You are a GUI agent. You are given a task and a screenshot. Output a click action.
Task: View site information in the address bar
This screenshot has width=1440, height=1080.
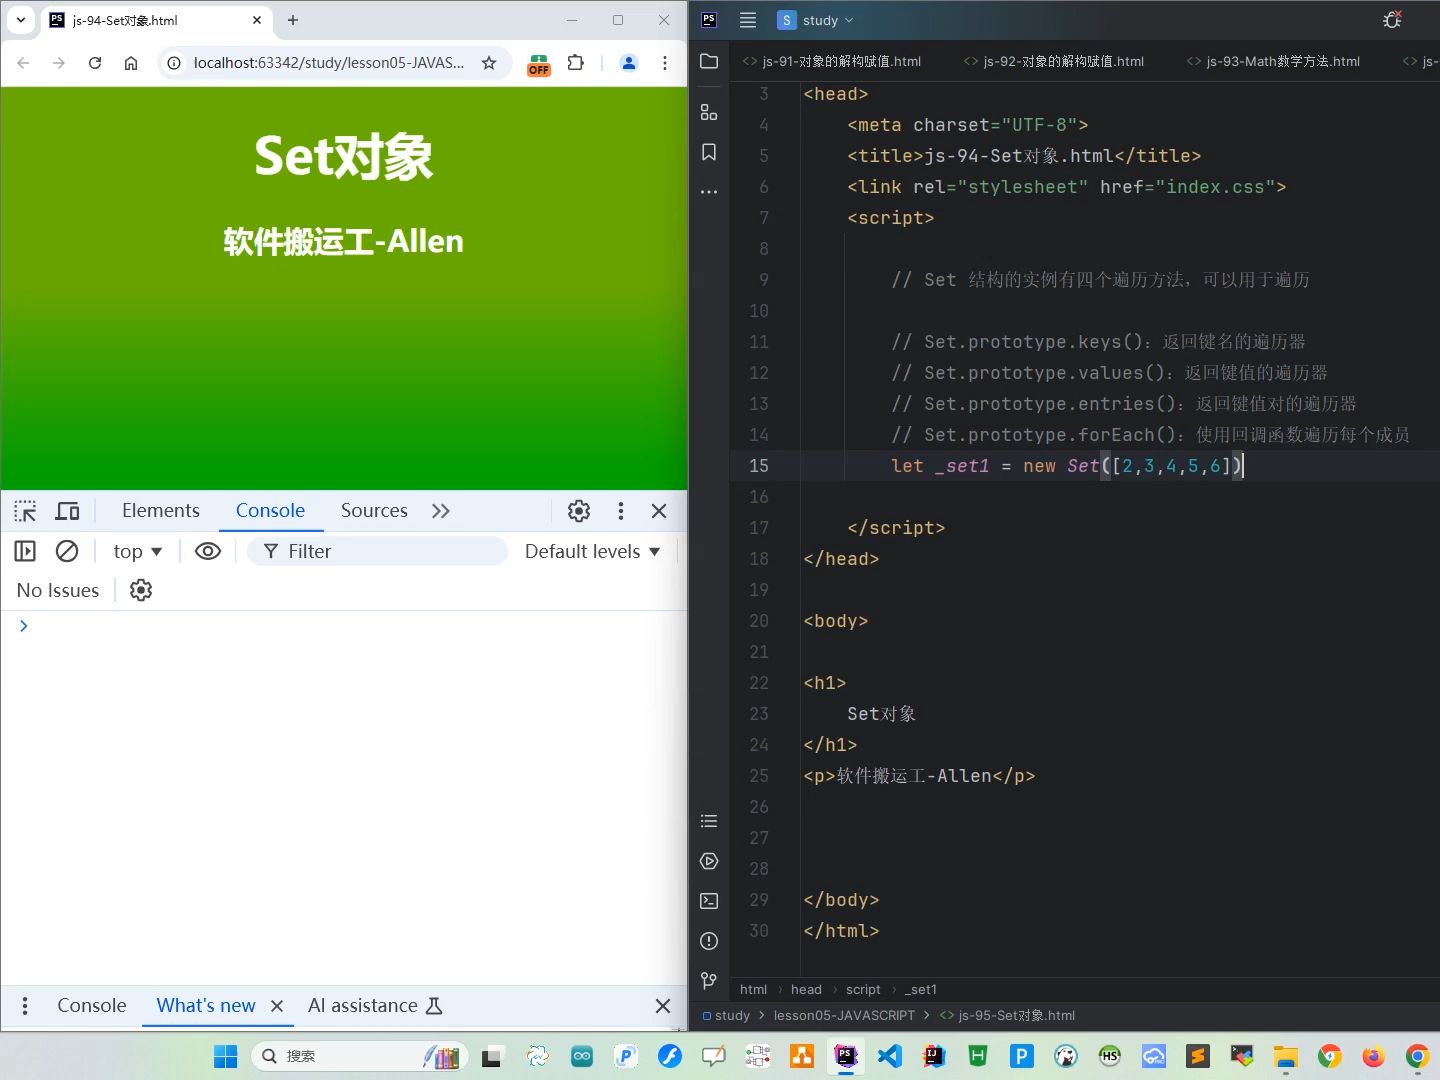[x=174, y=63]
